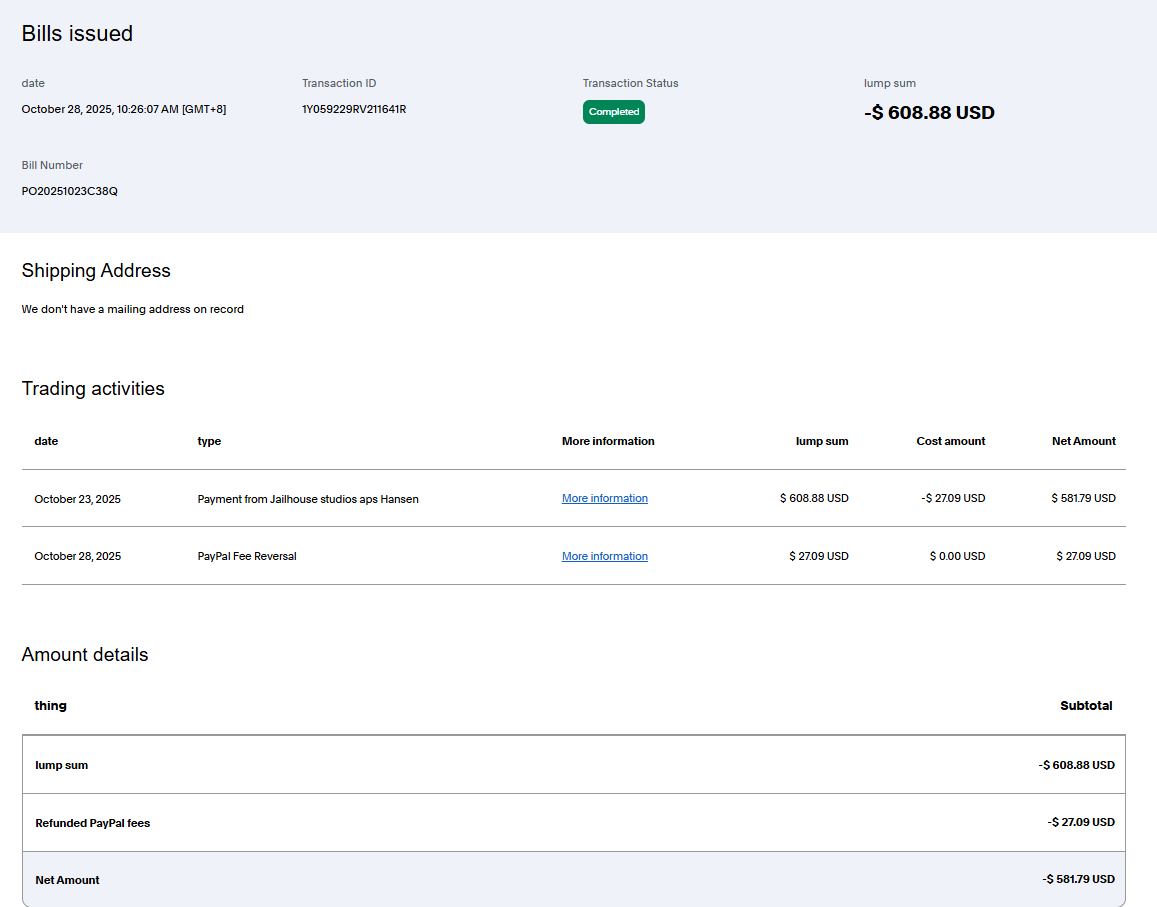Click the -$ 581.79 USD Net Amount subtotal
Screen dimensions: 1157x907
(1077, 879)
